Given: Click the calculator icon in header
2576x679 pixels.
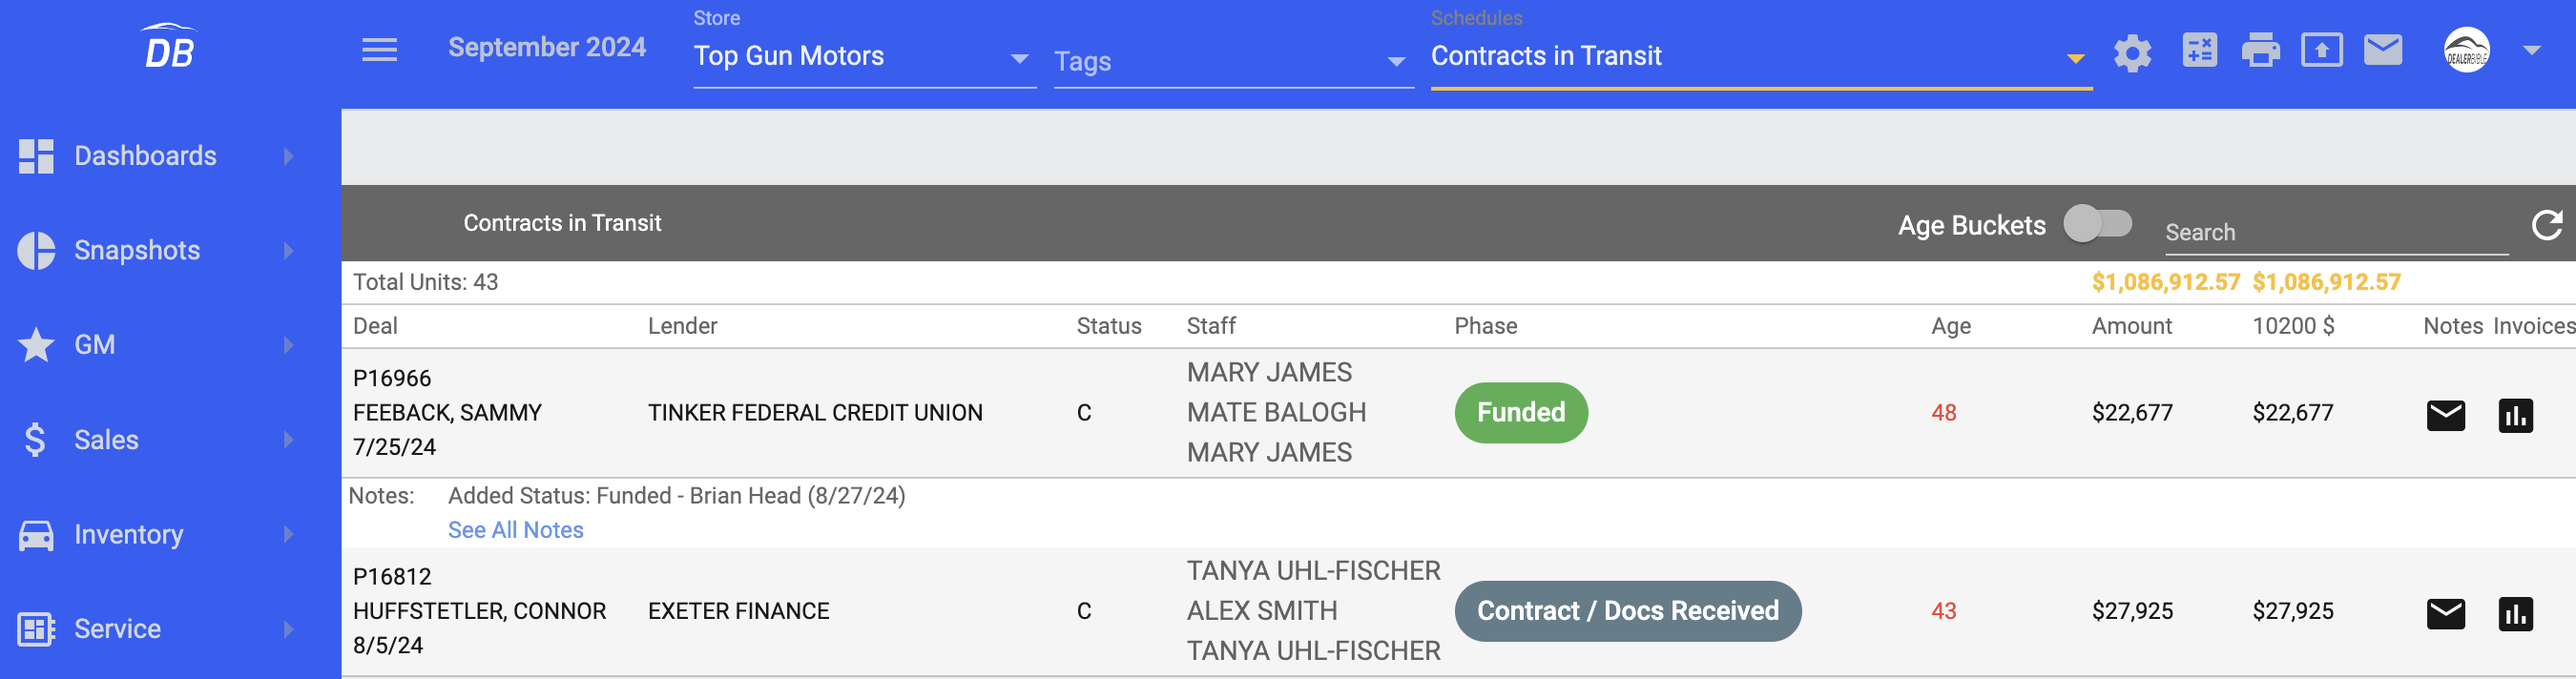Looking at the screenshot, I should pos(2199,50).
